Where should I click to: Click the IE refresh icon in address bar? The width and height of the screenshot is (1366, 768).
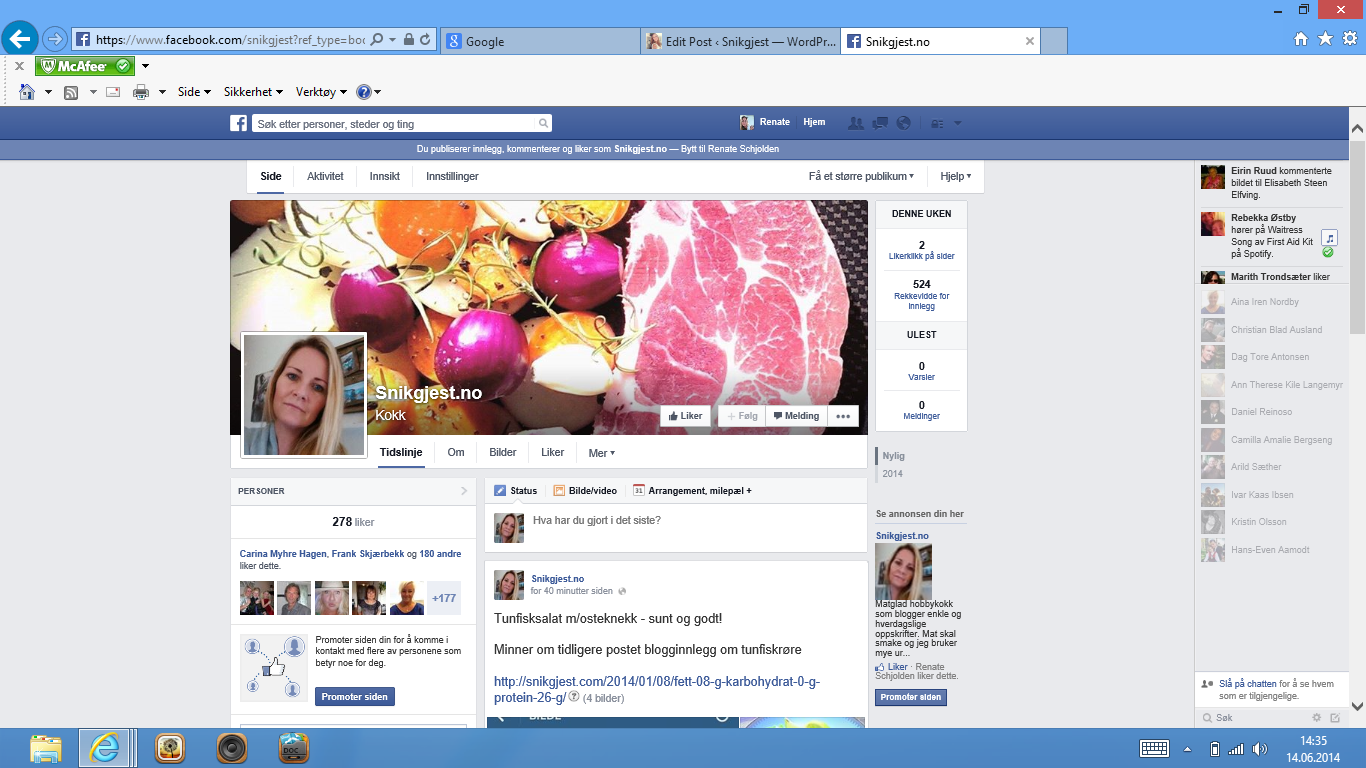tap(425, 40)
